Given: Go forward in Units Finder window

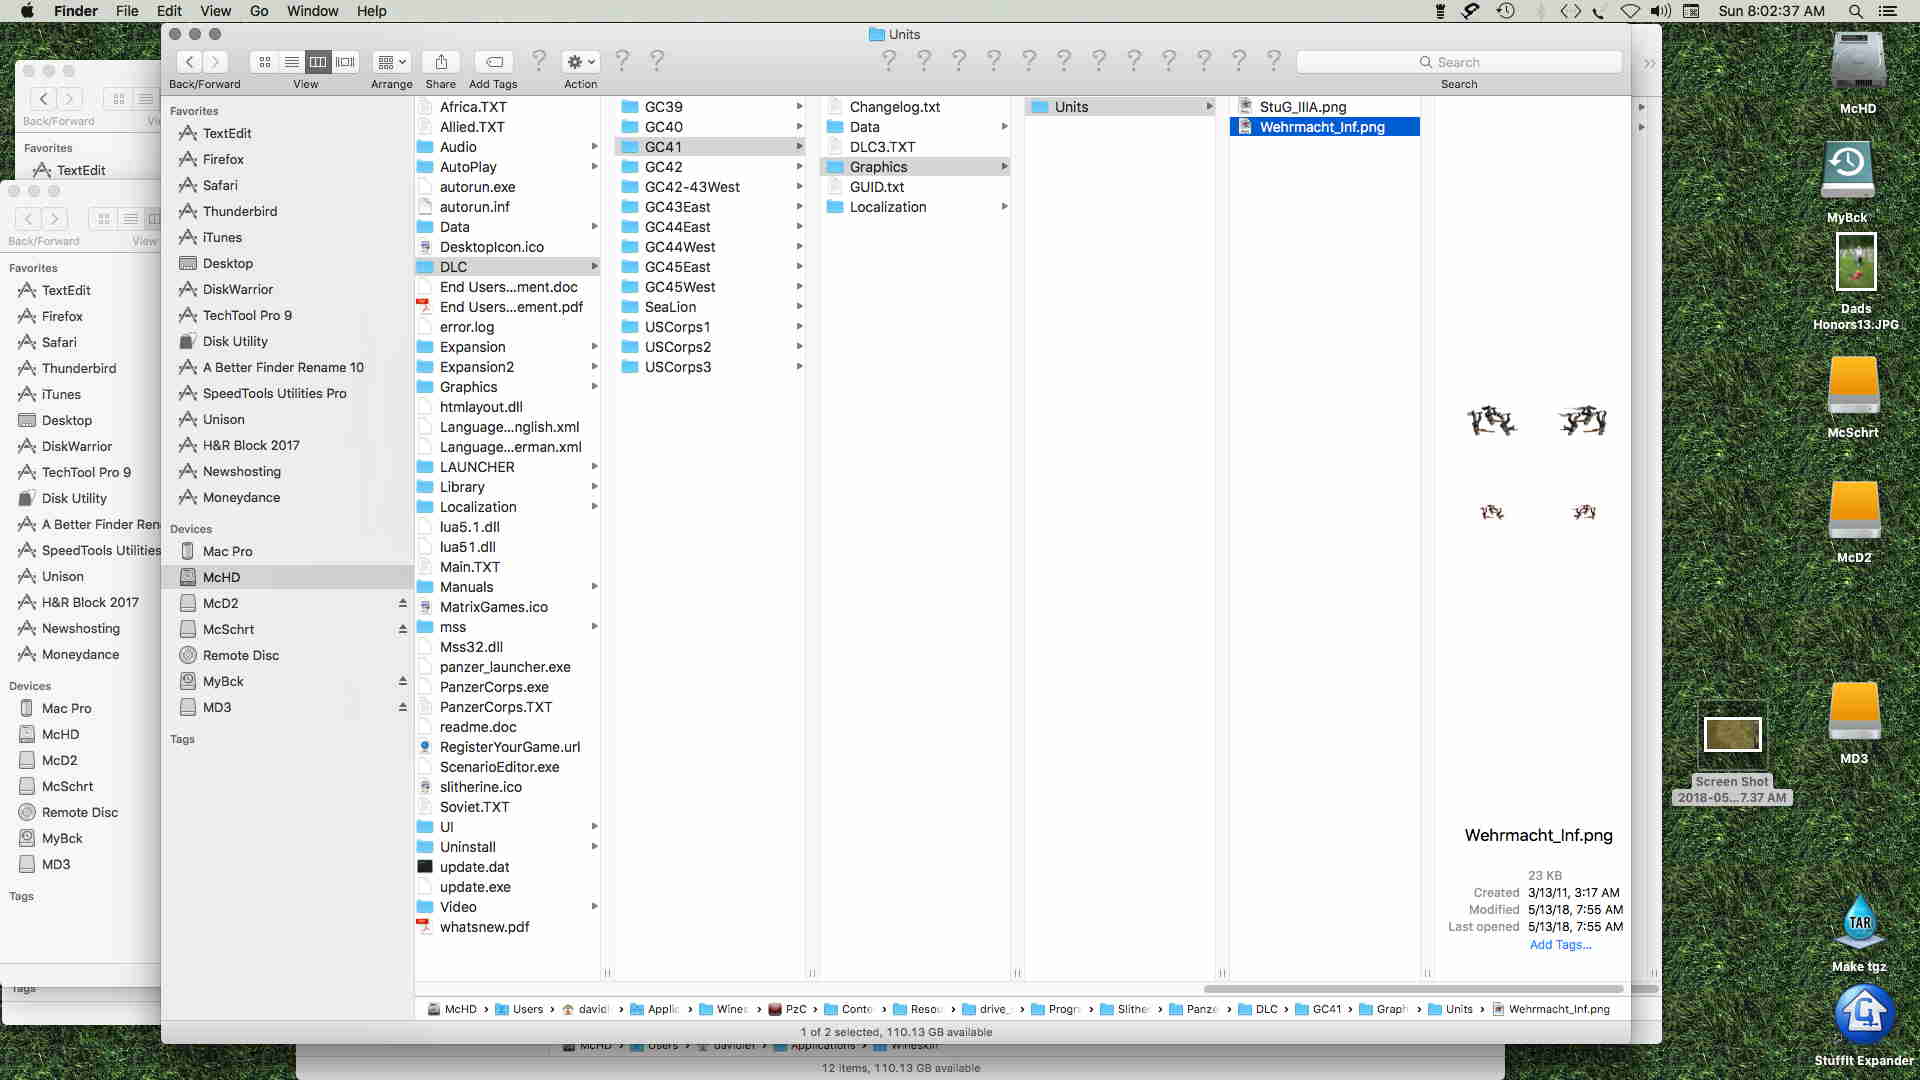Looking at the screenshot, I should click(215, 62).
